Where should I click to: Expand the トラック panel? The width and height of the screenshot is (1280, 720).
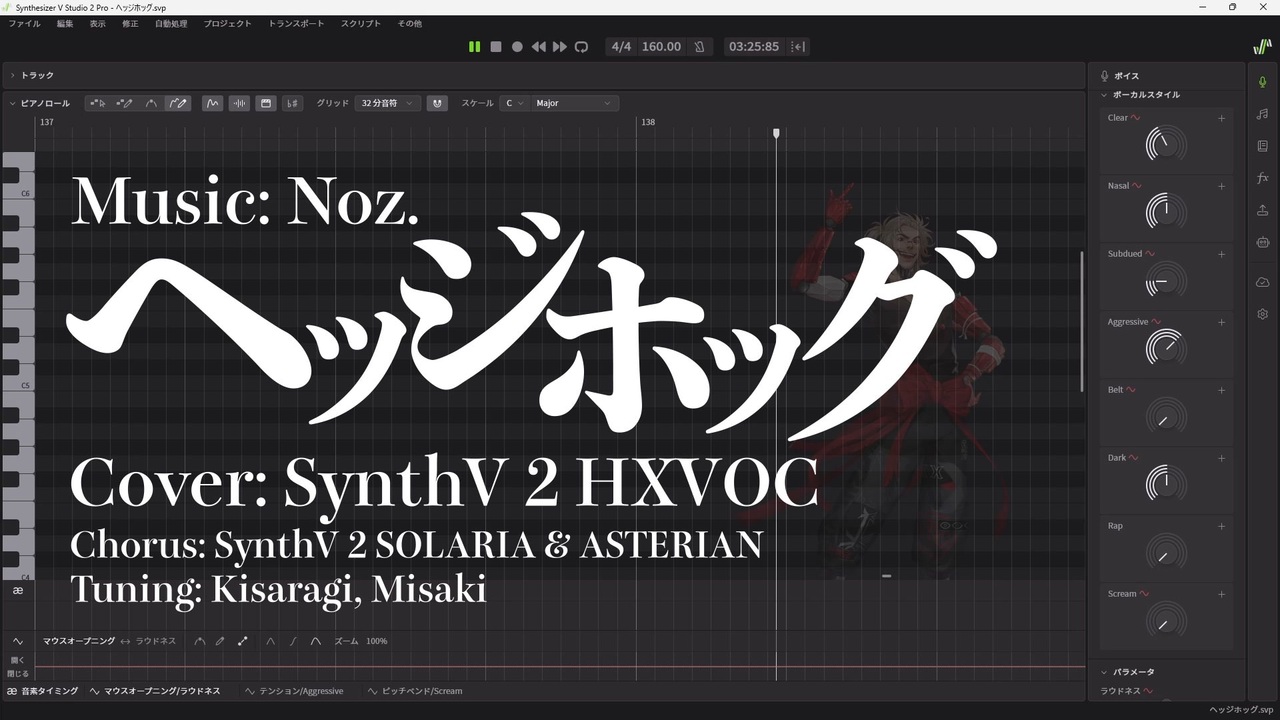12,75
